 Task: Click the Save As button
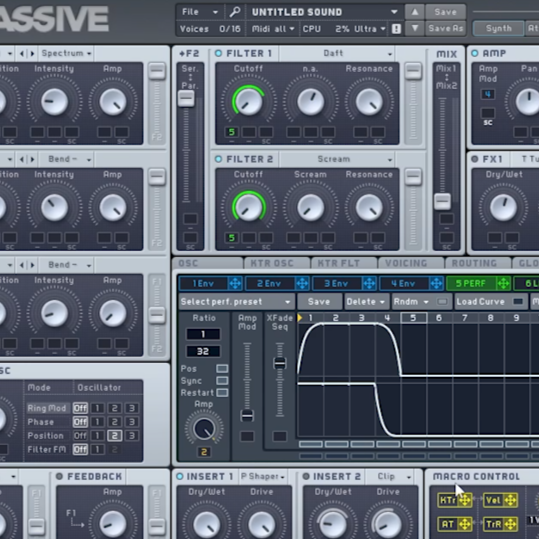pos(445,28)
